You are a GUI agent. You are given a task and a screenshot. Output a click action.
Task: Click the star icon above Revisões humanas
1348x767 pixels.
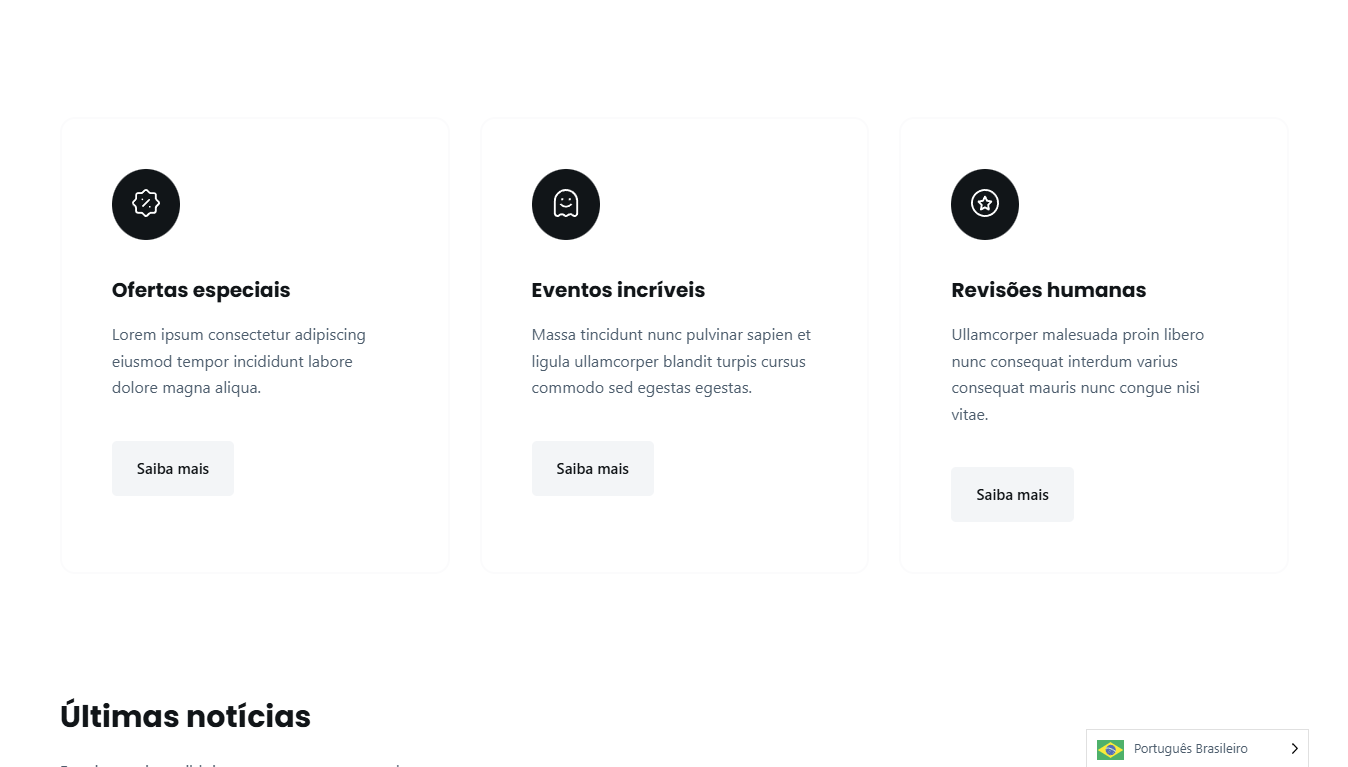[x=985, y=204]
